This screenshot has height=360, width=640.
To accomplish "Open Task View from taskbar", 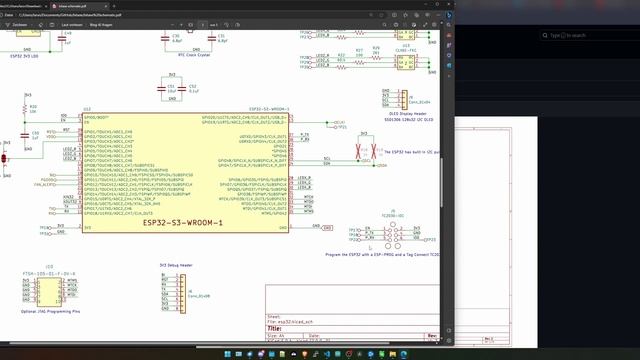I will click(x=239, y=354).
